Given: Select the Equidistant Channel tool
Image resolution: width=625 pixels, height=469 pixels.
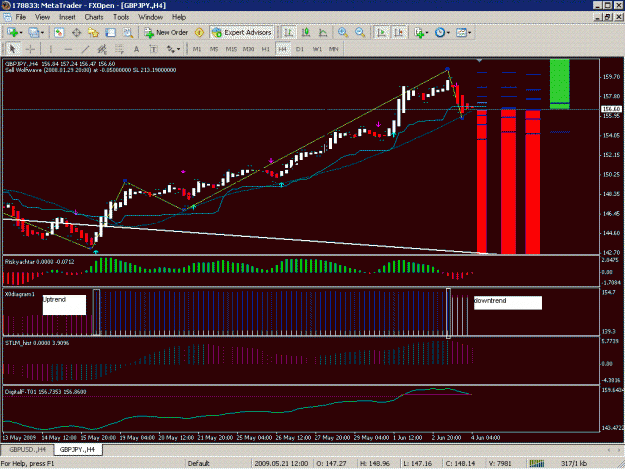Looking at the screenshot, I should coord(102,49).
